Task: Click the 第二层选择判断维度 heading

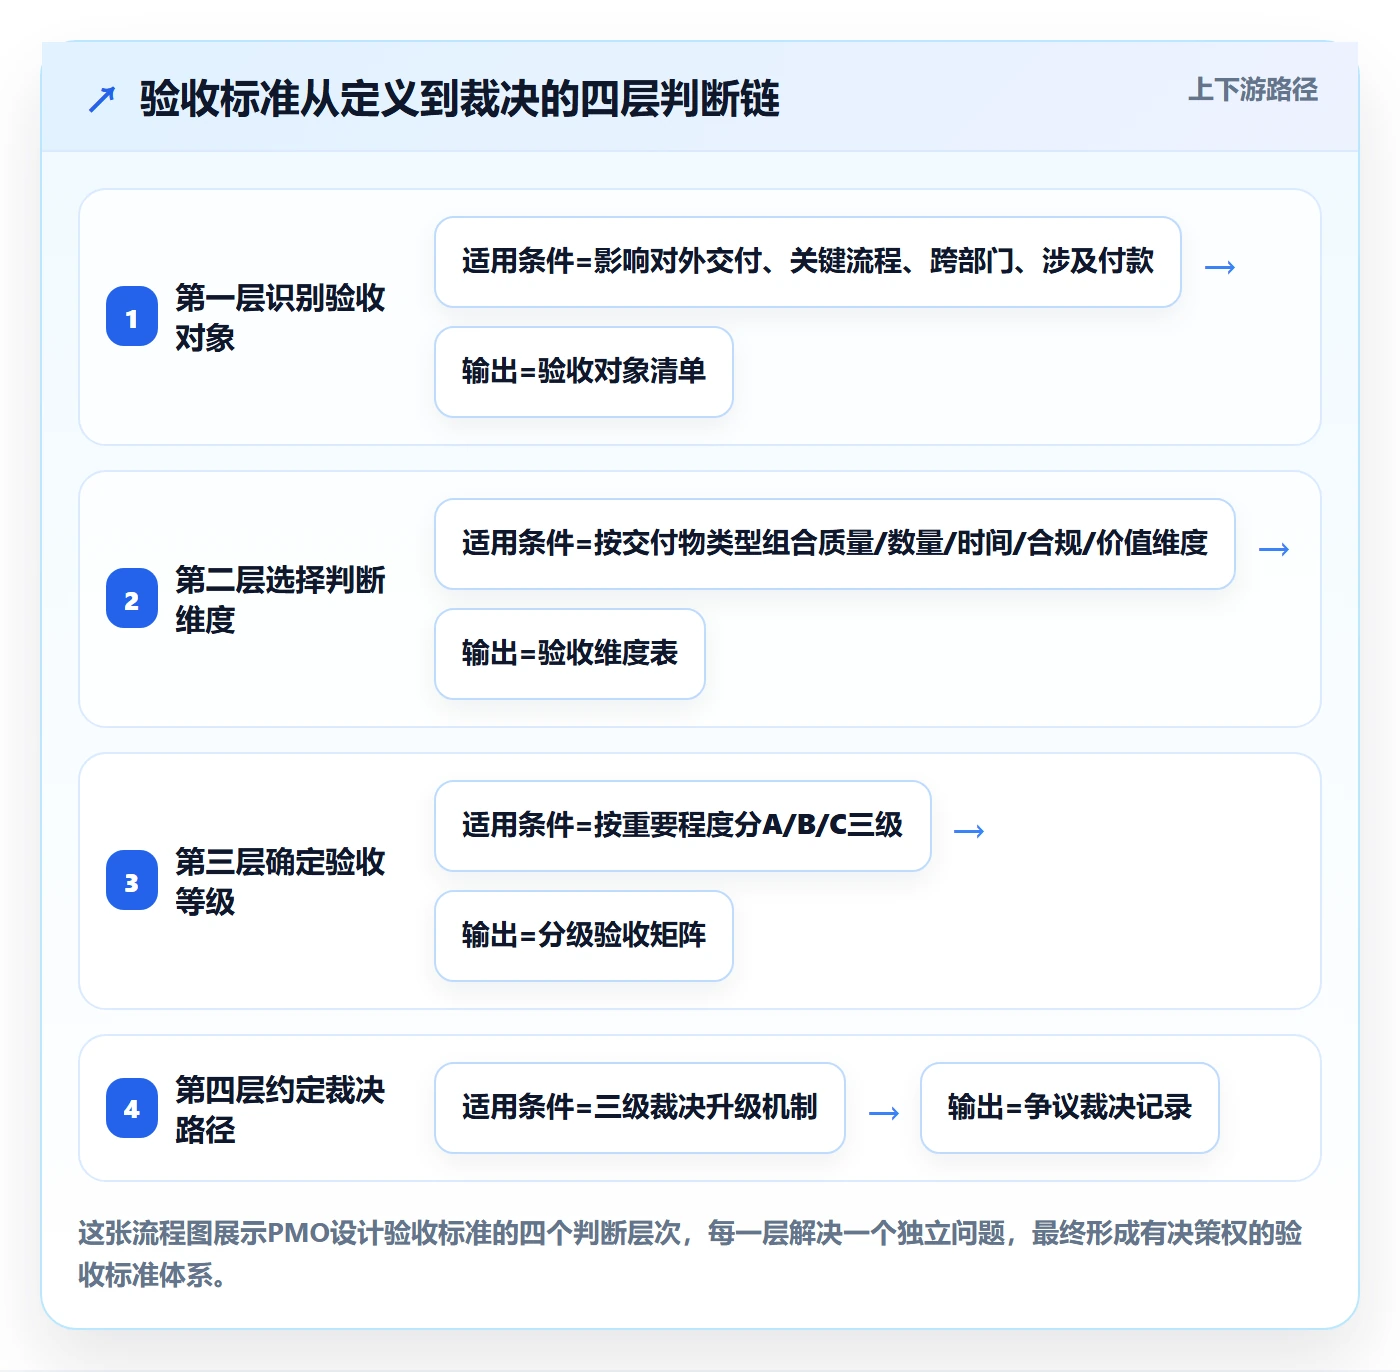Action: click(280, 599)
